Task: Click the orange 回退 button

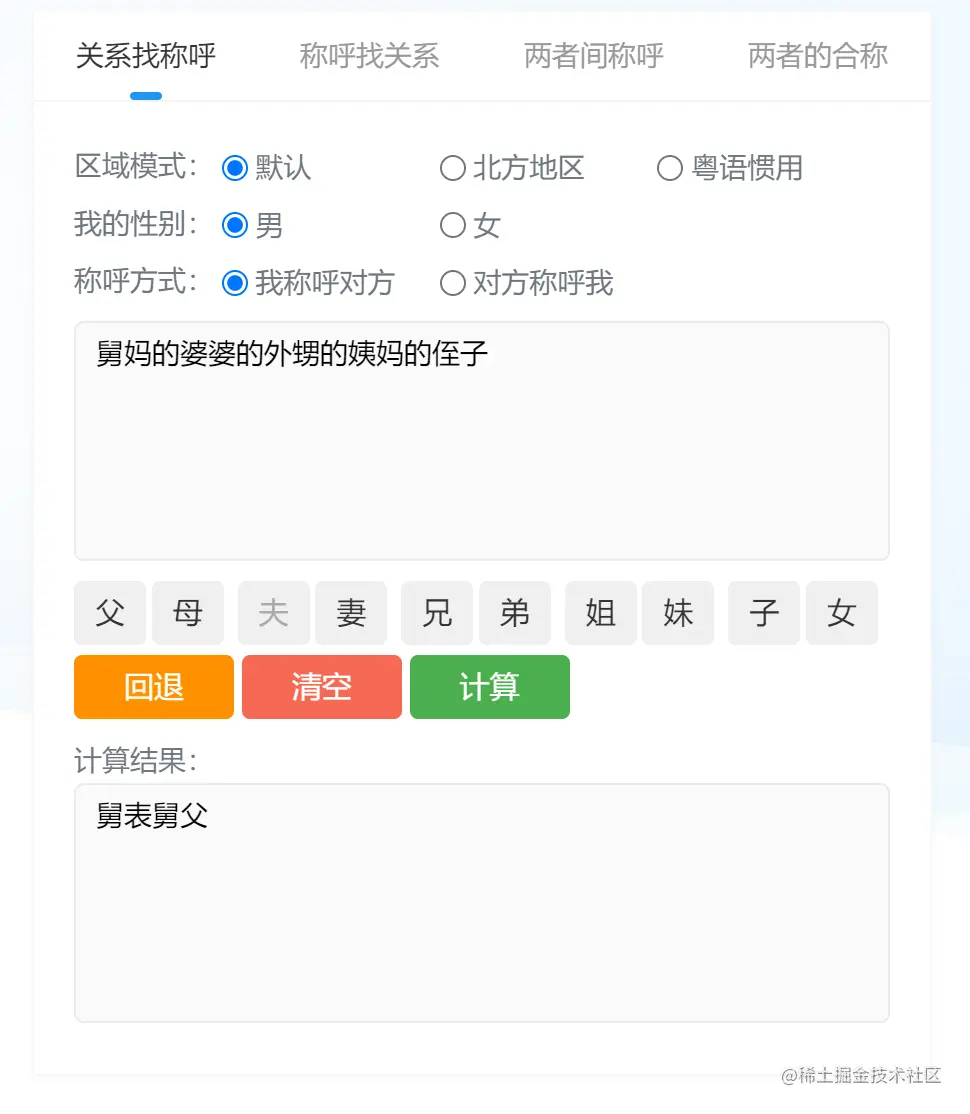Action: click(x=154, y=687)
